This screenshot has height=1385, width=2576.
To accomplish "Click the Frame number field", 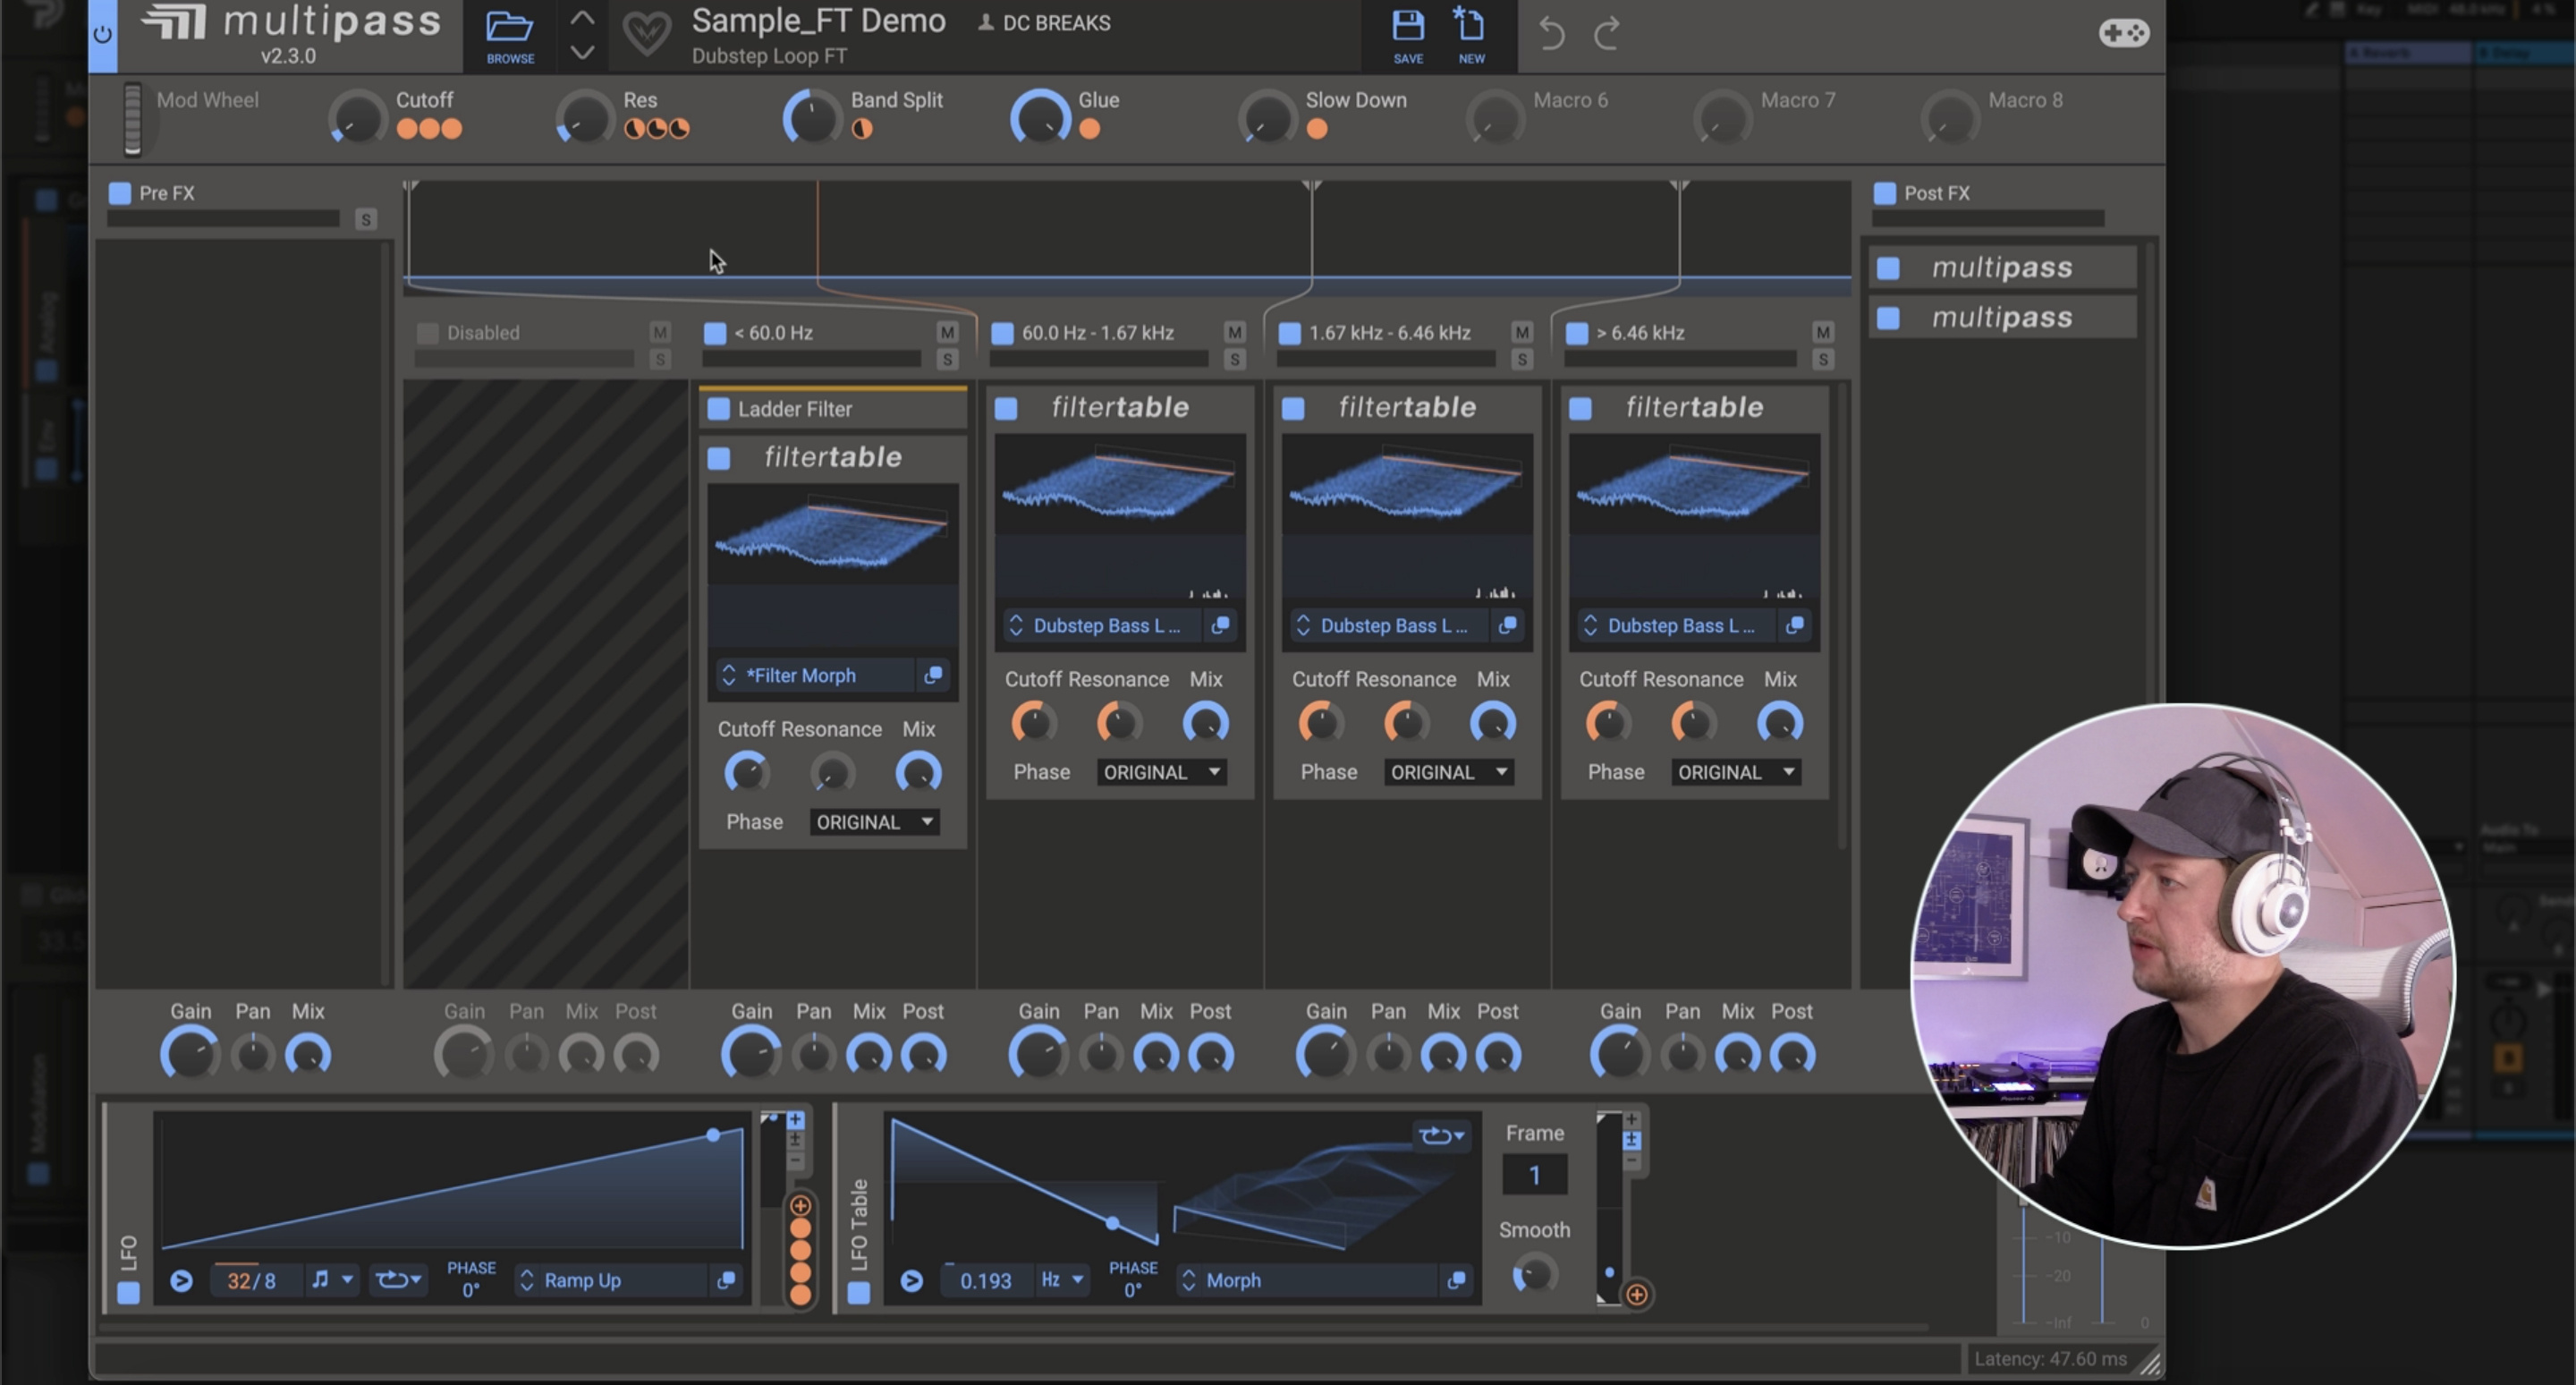I will [1534, 1175].
